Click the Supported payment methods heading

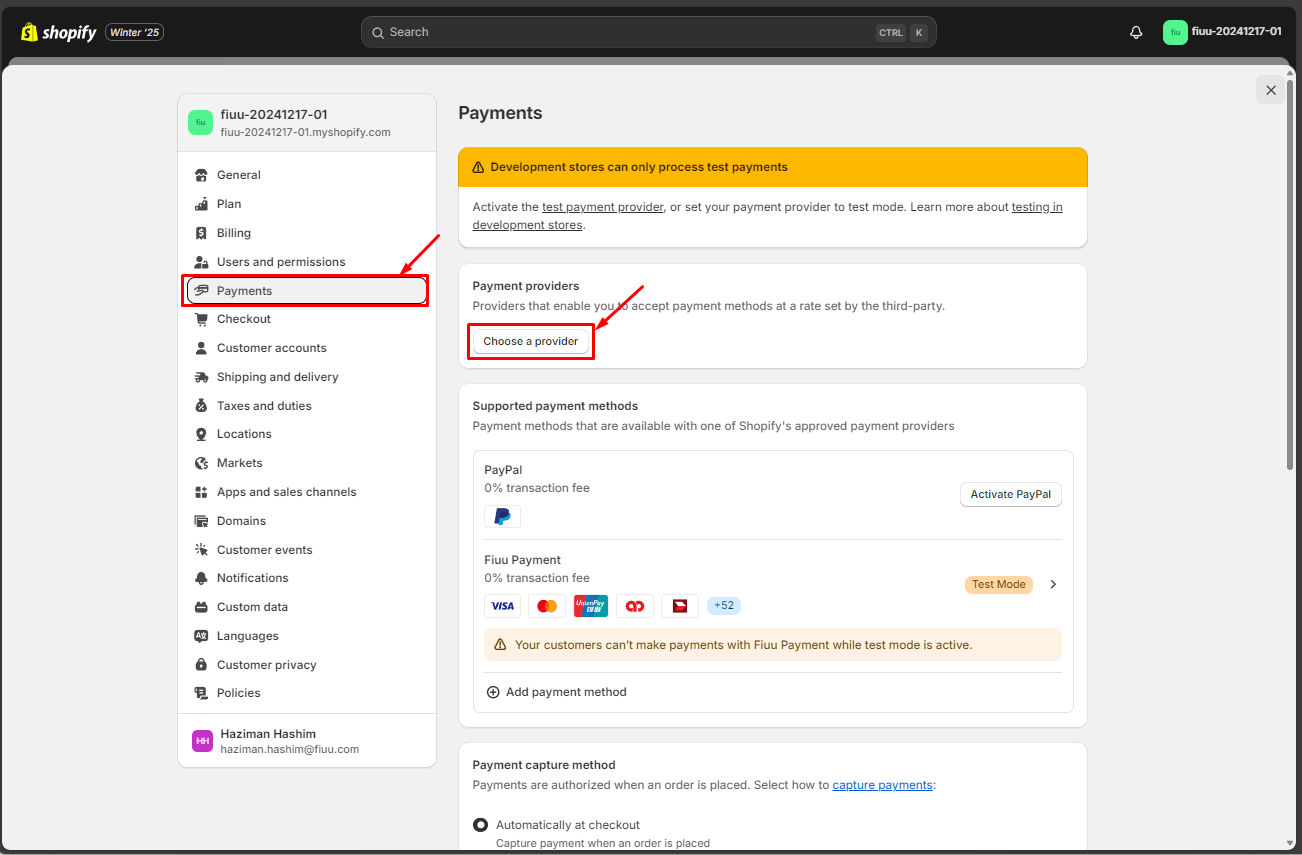click(x=555, y=406)
